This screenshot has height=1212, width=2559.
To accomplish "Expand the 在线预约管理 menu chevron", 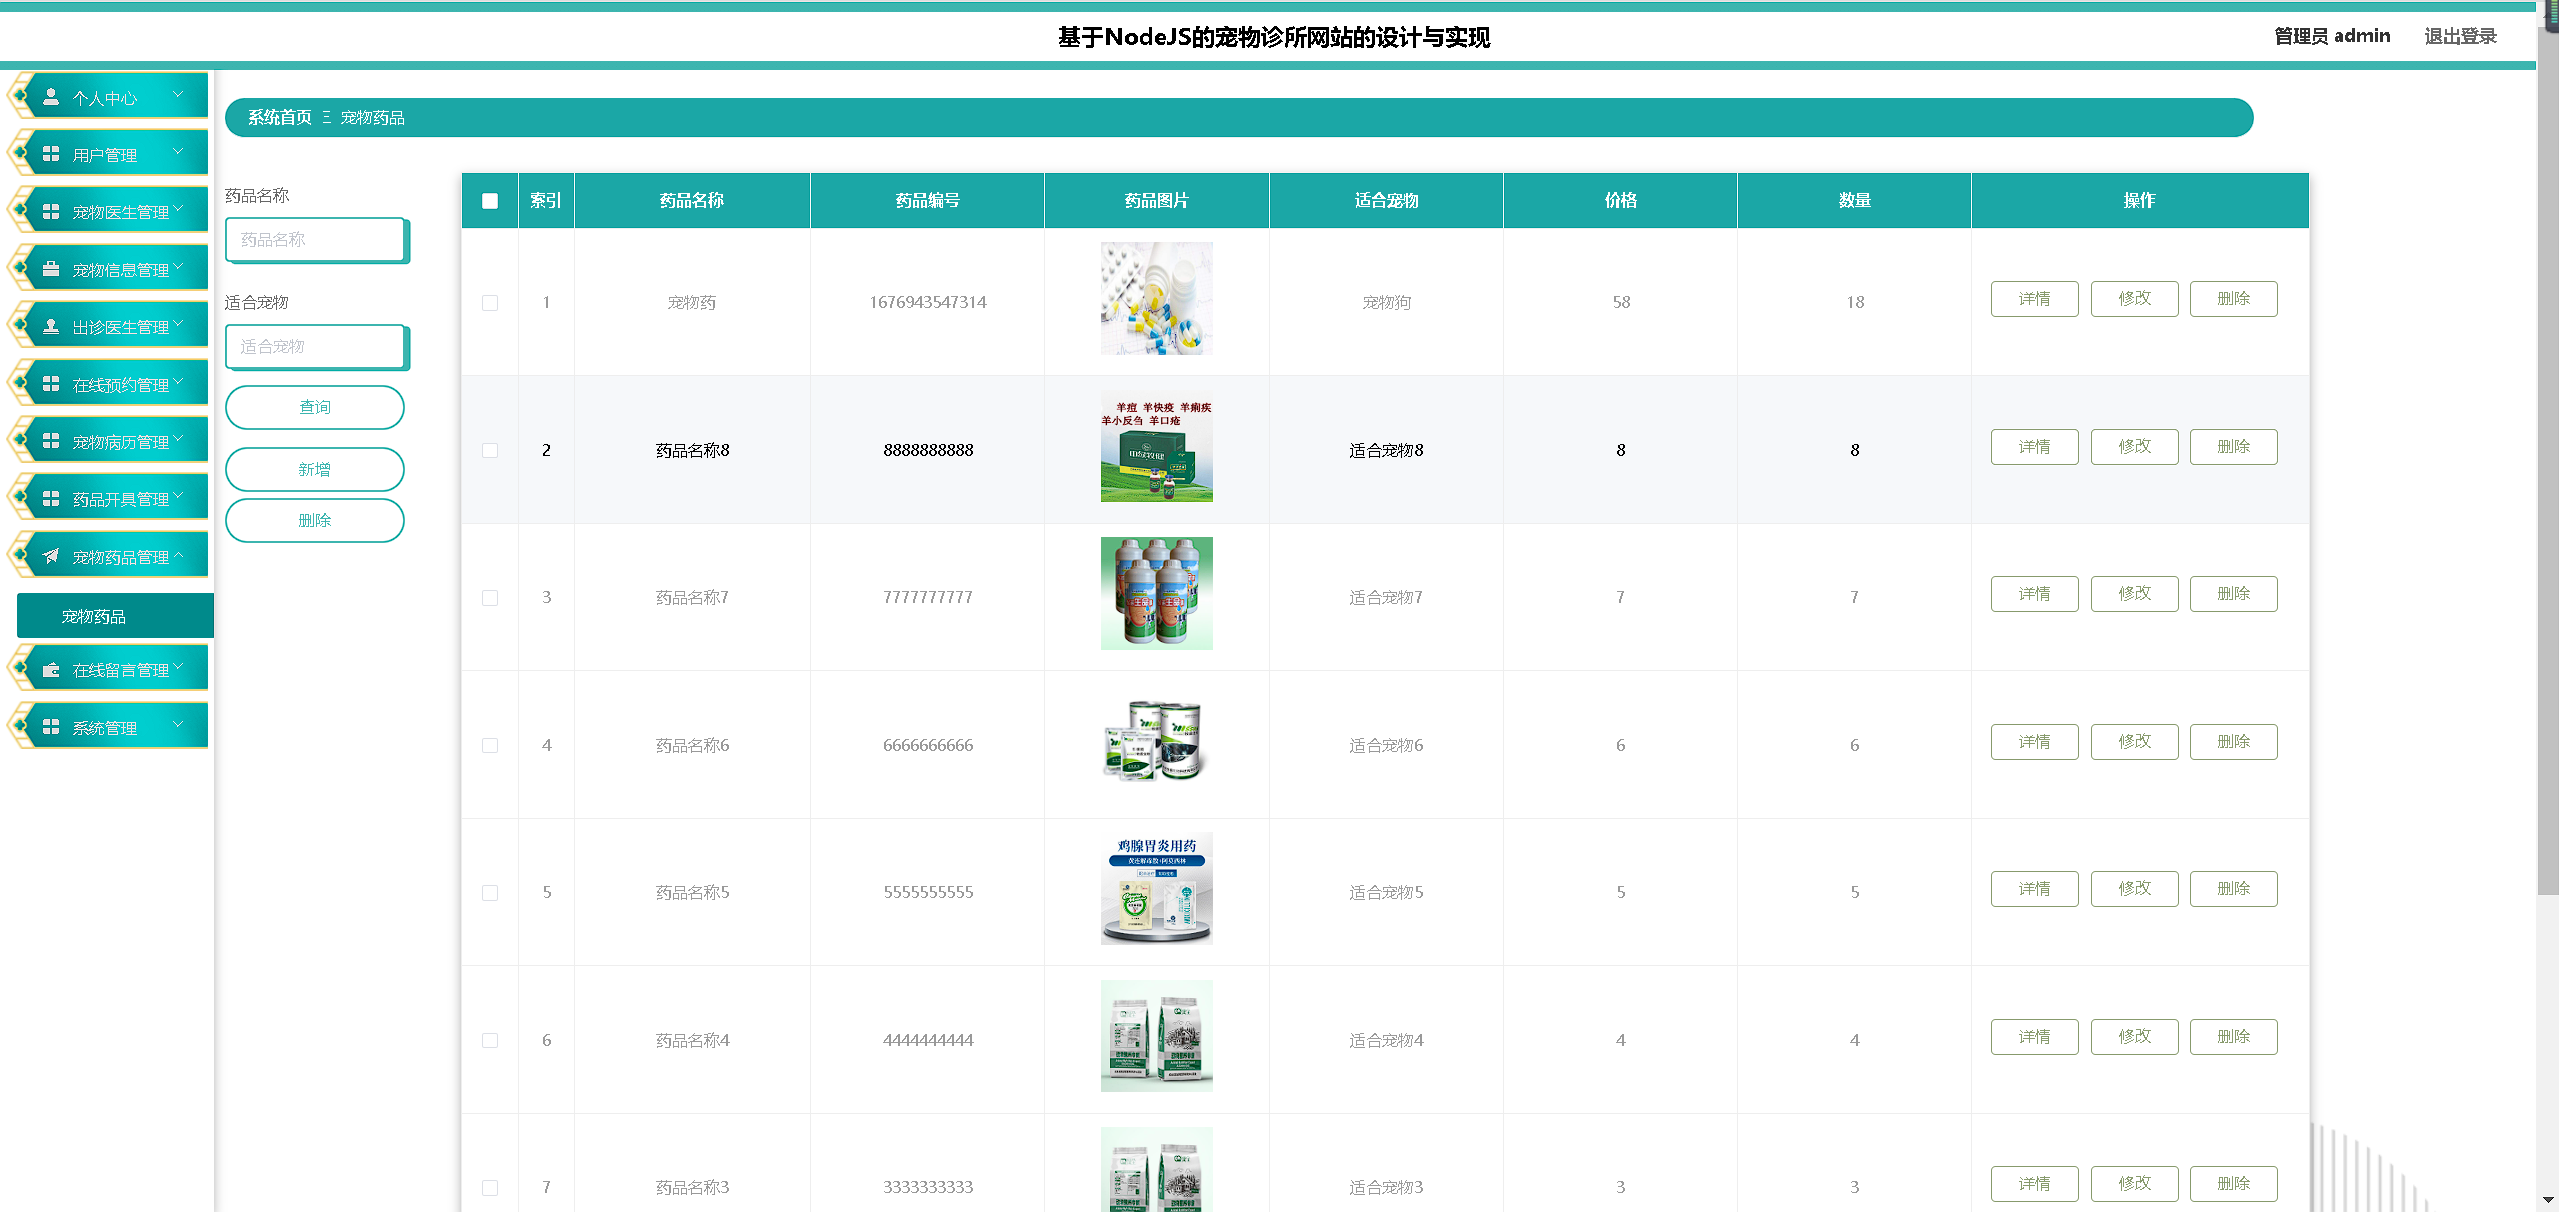I will coord(179,382).
